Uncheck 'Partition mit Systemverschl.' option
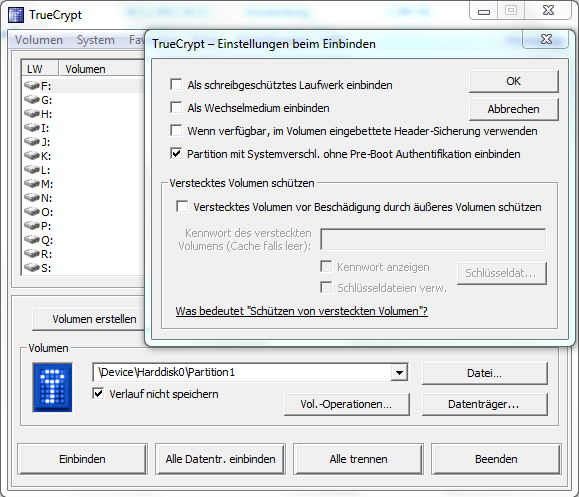 (176, 153)
